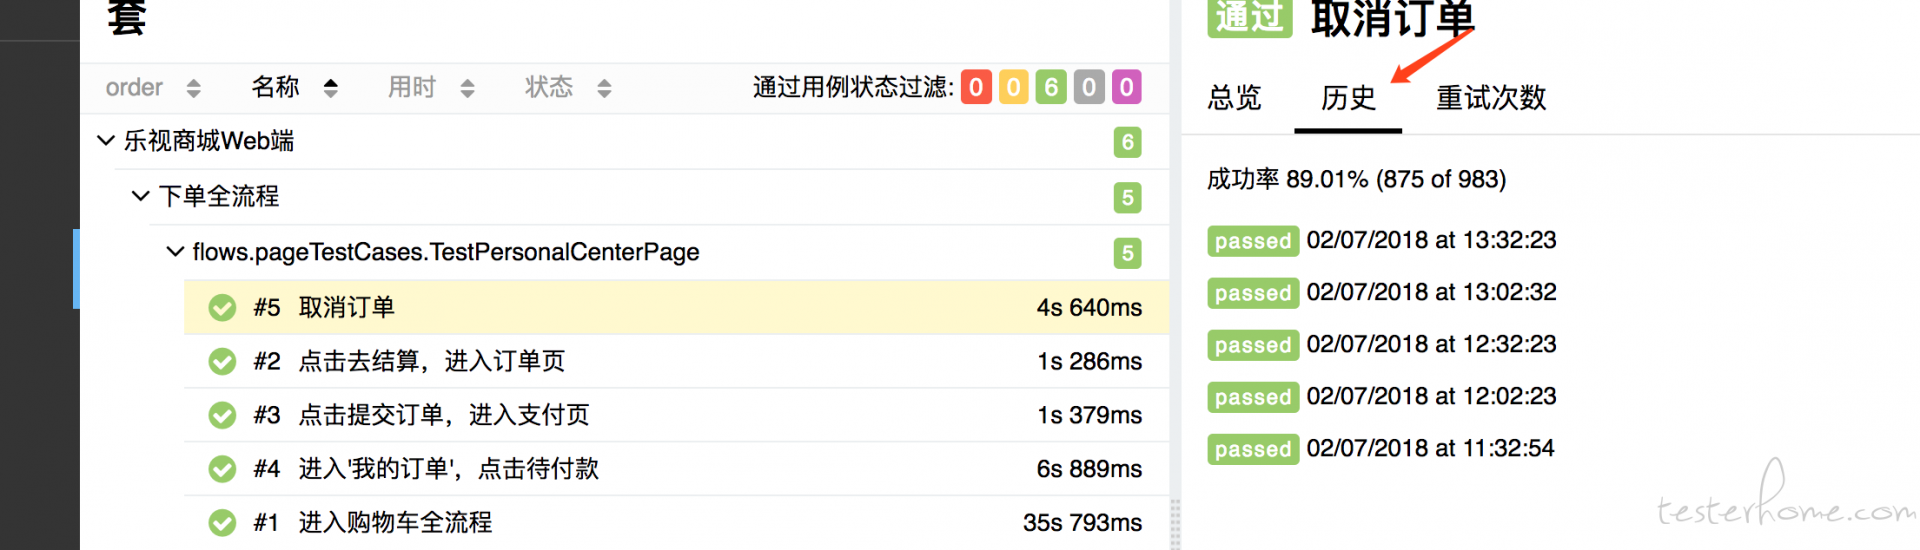1920x550 pixels.
Task: Switch to the 历史 tab
Action: (x=1348, y=98)
